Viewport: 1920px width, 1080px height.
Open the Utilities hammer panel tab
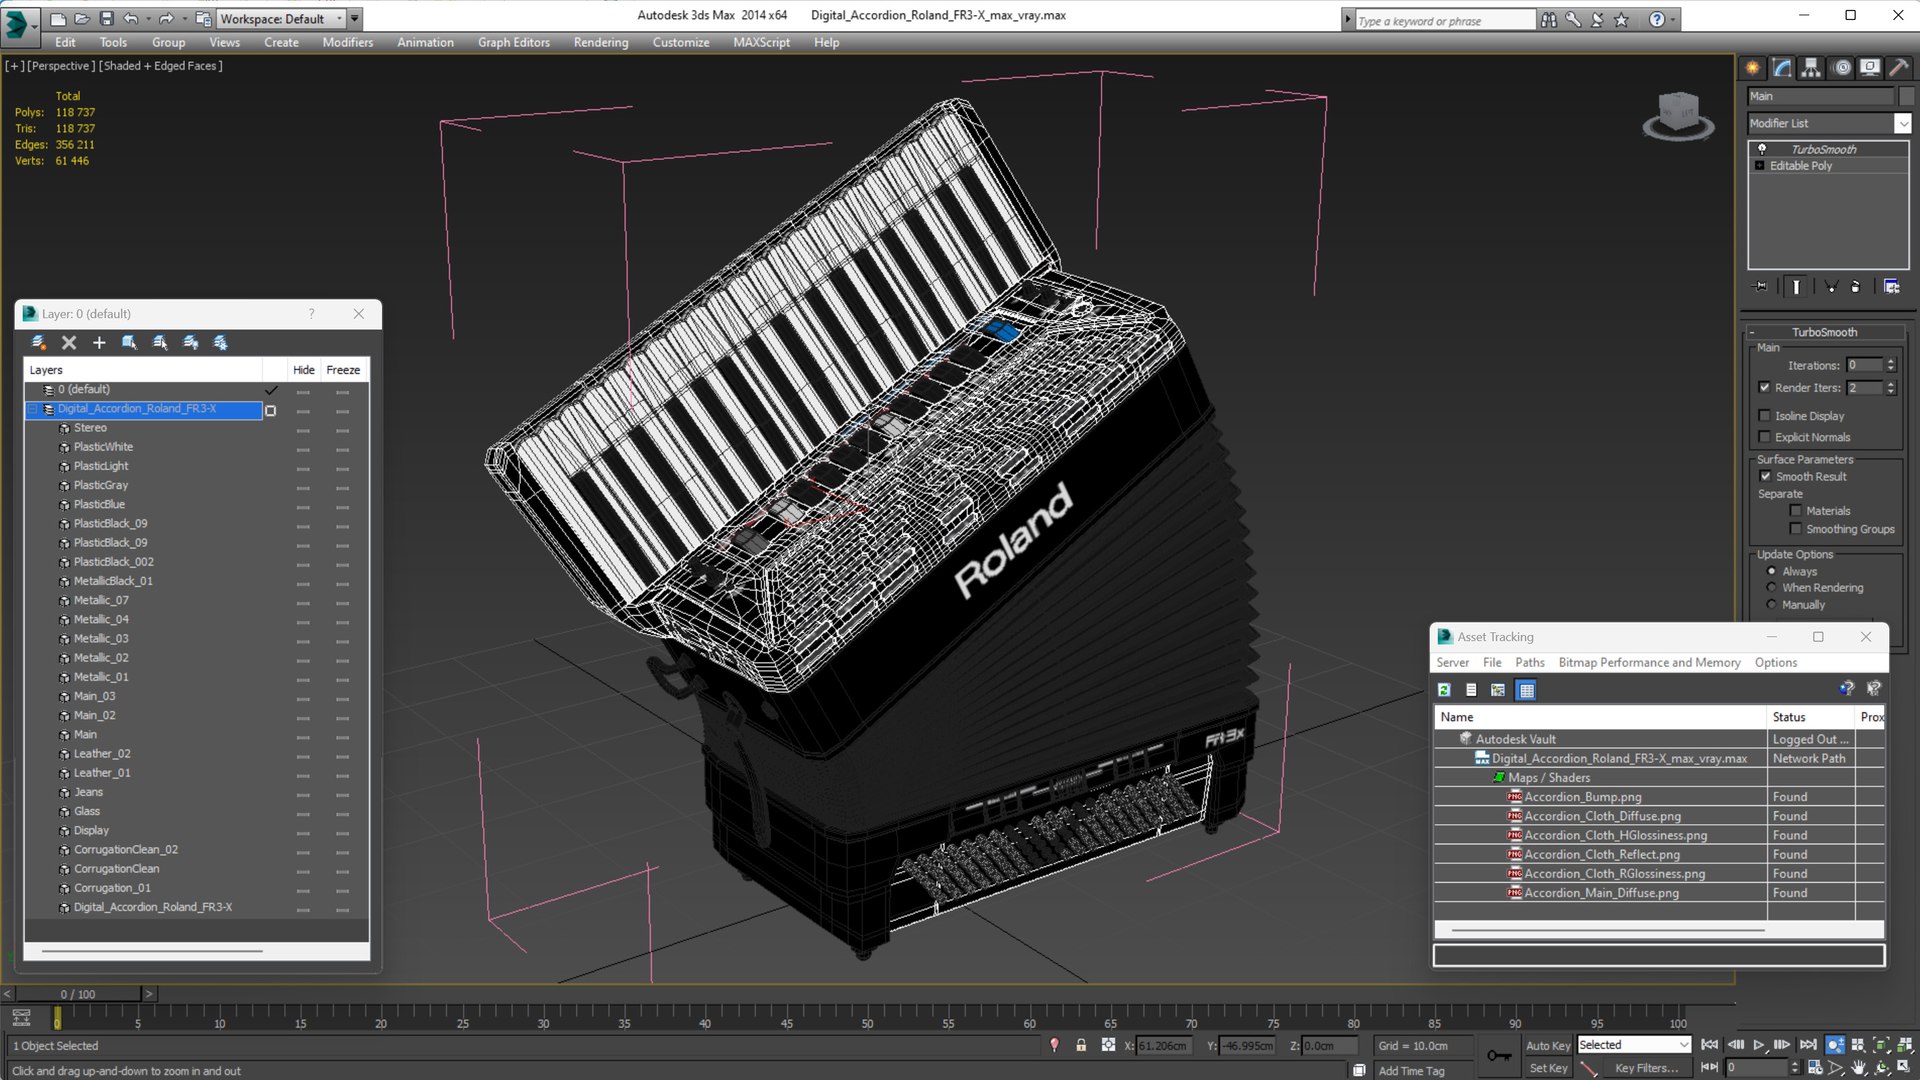(1898, 68)
